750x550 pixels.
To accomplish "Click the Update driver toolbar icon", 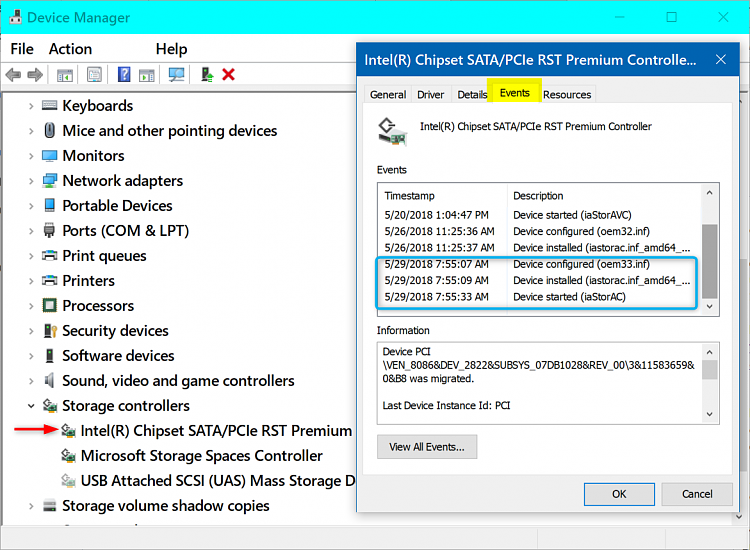I will point(207,75).
